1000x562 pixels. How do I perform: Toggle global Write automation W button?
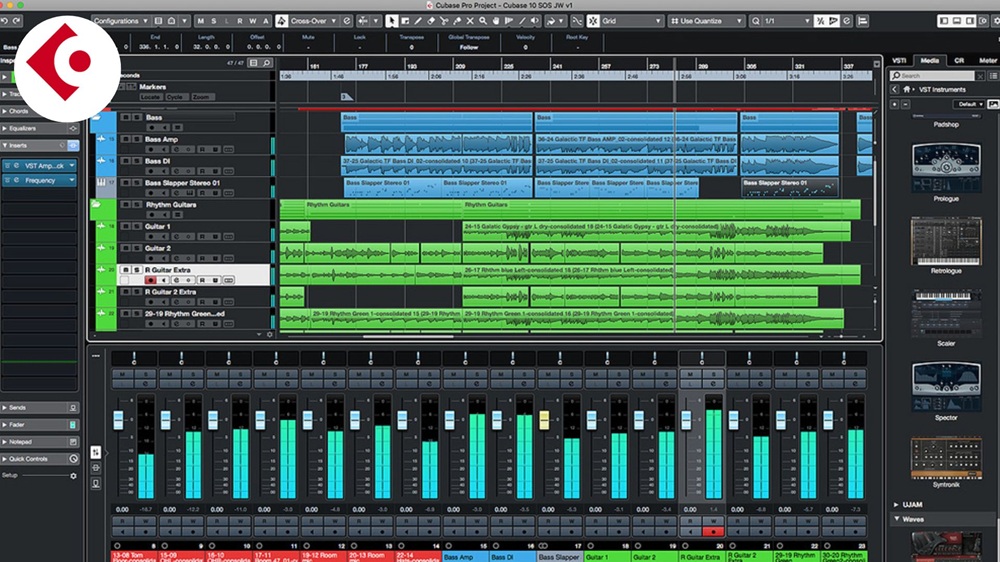pyautogui.click(x=253, y=21)
